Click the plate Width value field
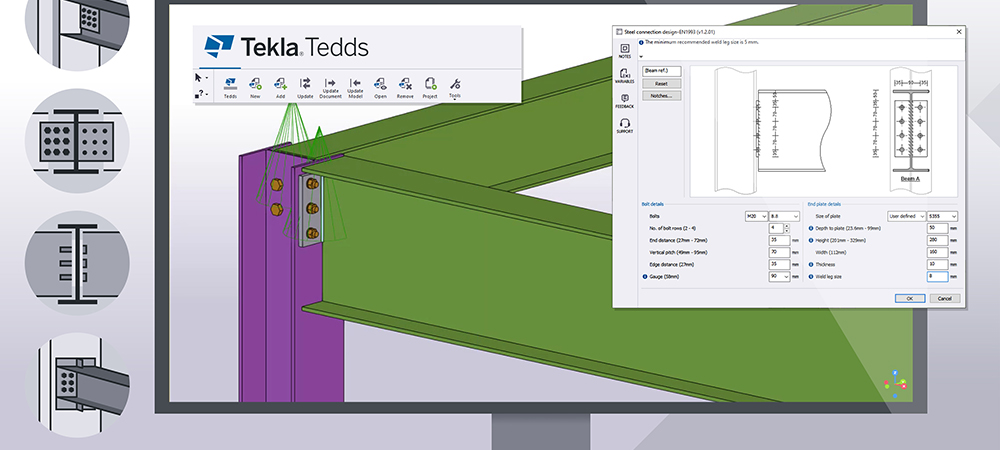The height and width of the screenshot is (450, 1000). [938, 252]
